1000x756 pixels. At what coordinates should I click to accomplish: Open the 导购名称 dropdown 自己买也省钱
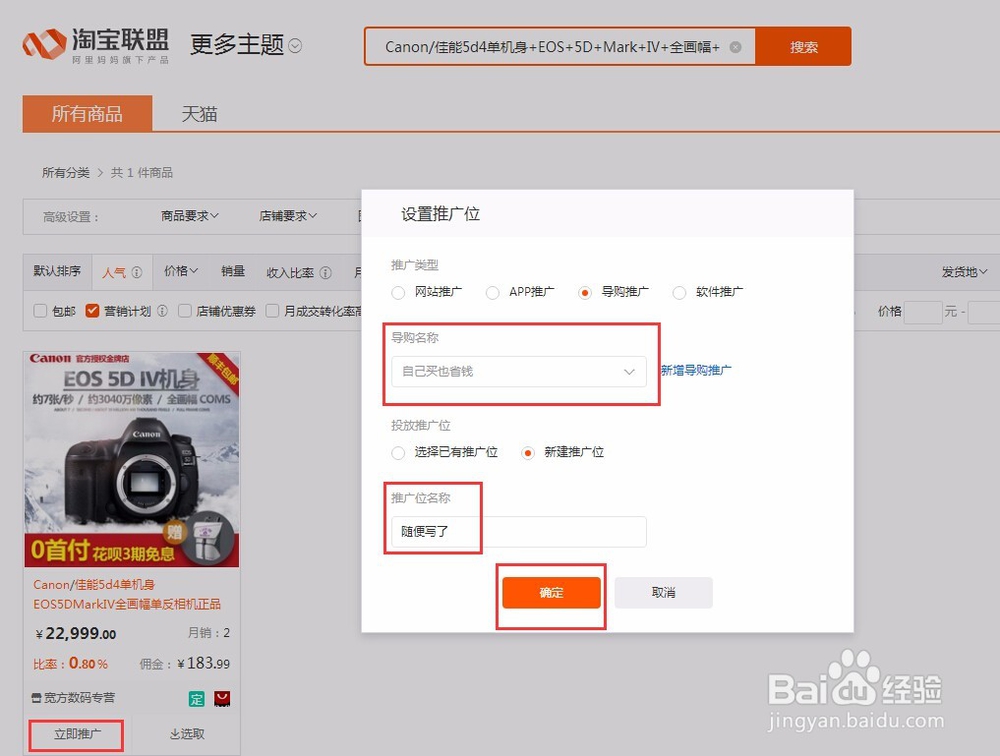pyautogui.click(x=519, y=371)
